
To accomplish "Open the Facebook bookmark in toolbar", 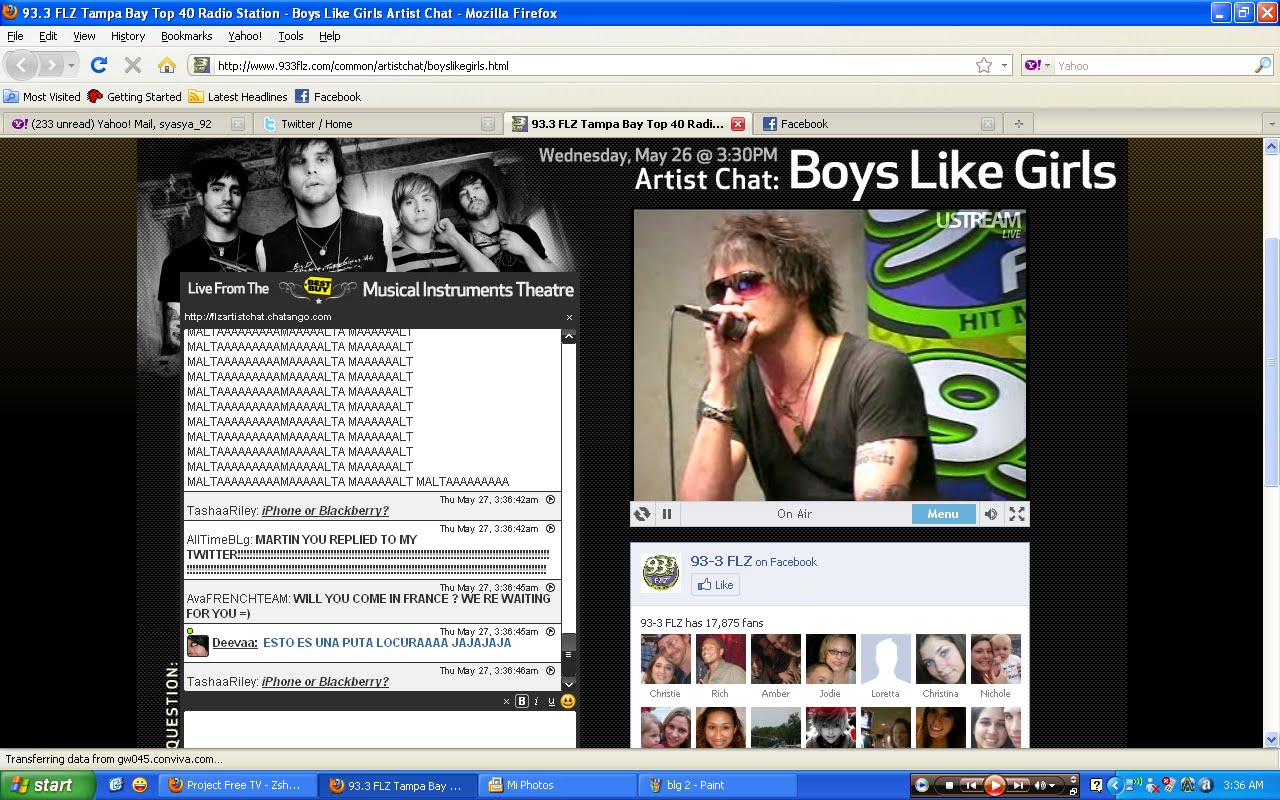I will coord(327,97).
